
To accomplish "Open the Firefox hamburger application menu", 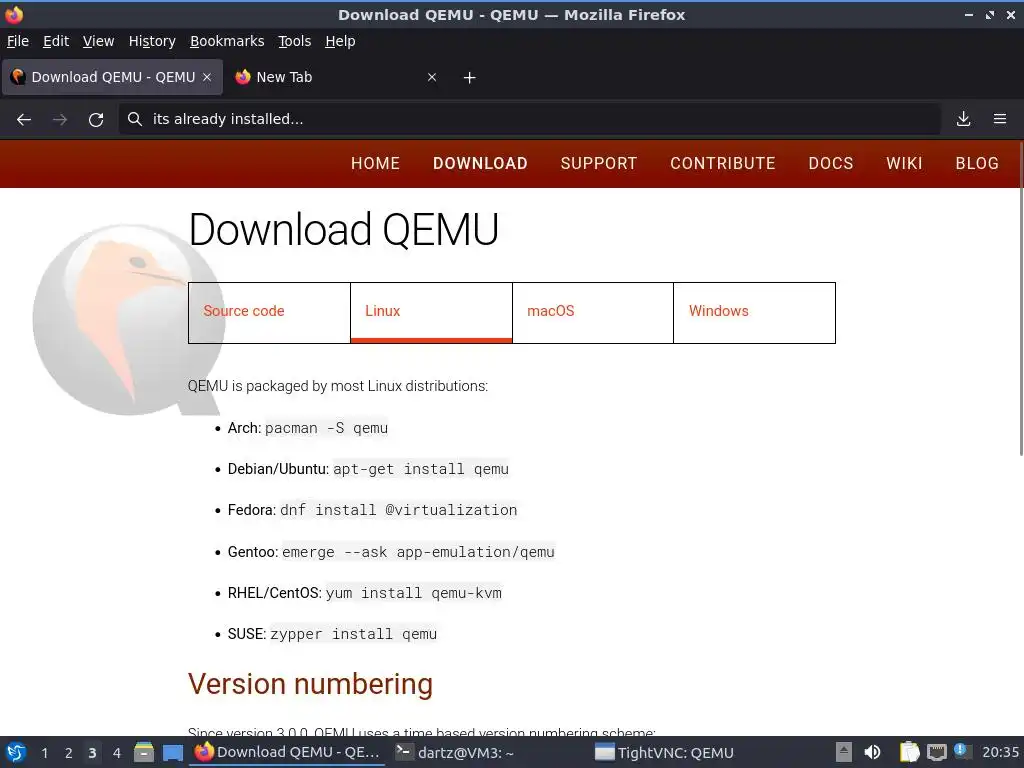I will point(1000,119).
